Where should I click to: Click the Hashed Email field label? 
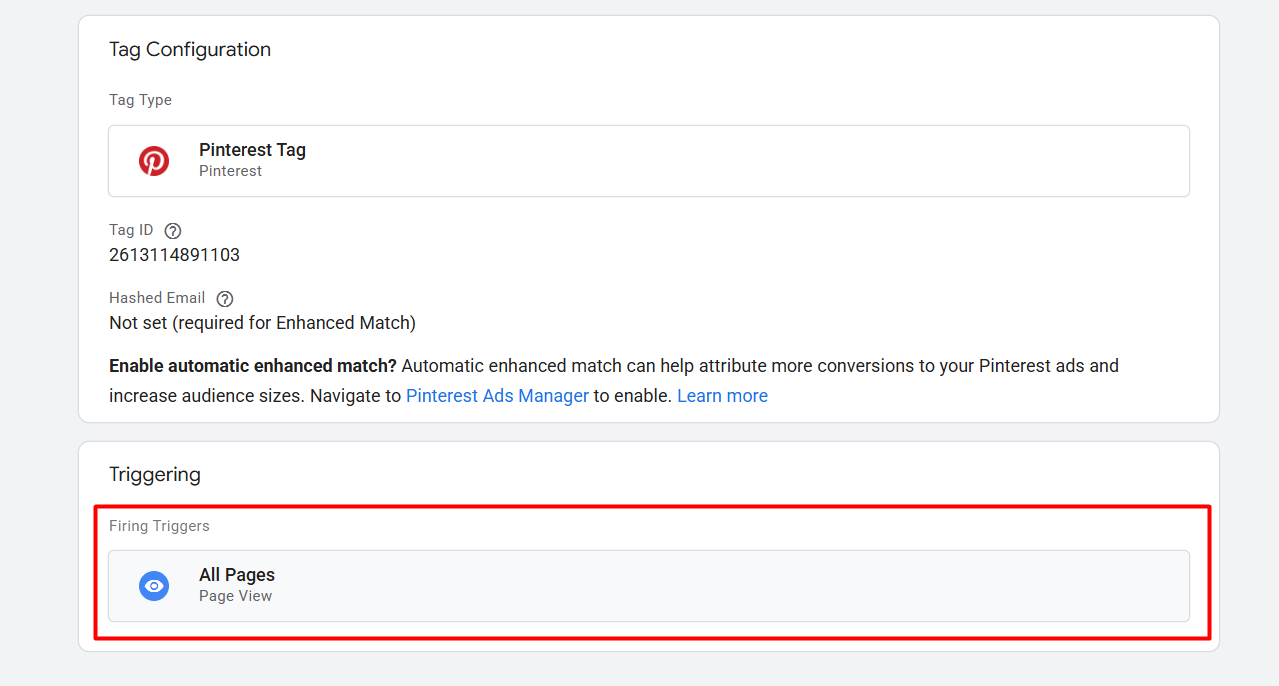point(157,298)
